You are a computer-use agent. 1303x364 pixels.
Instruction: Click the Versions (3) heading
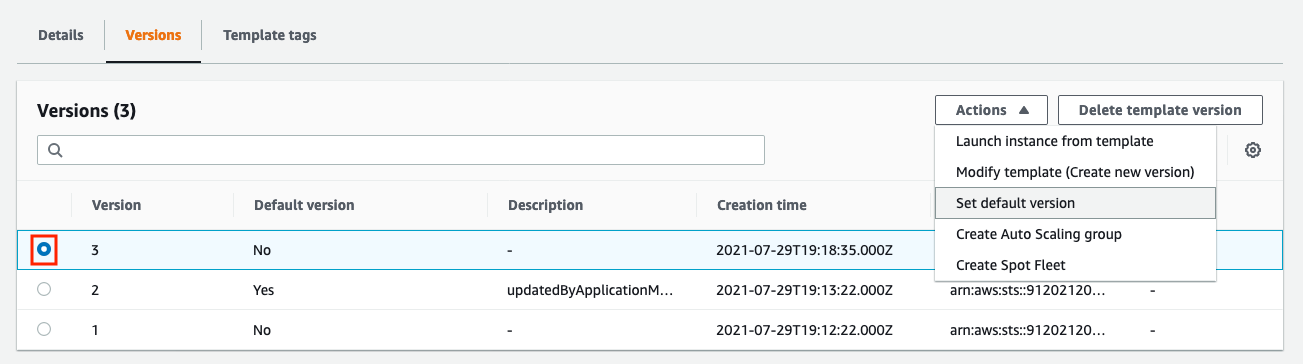pos(86,111)
